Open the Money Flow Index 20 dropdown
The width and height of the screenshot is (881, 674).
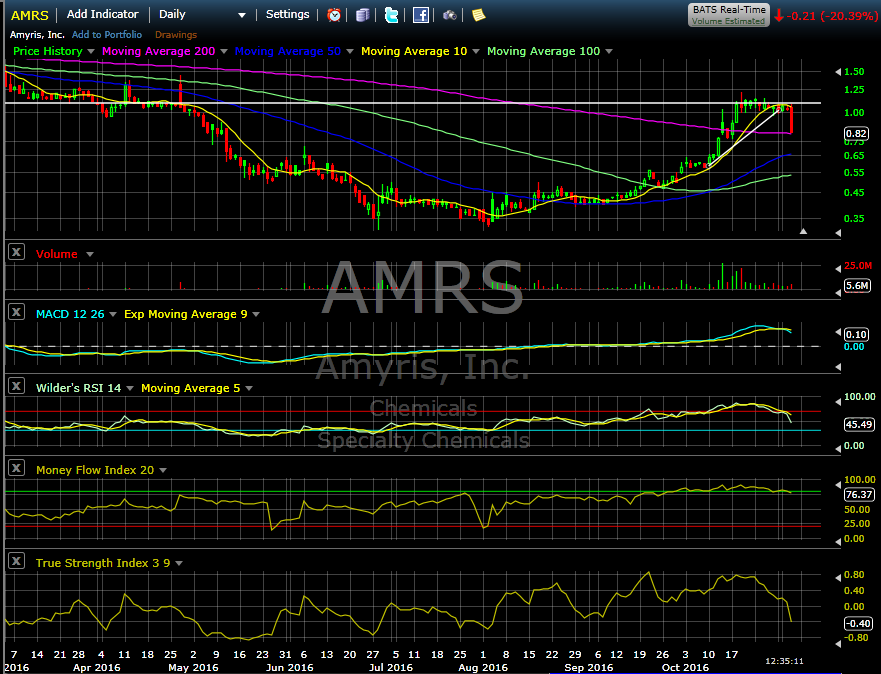[163, 470]
